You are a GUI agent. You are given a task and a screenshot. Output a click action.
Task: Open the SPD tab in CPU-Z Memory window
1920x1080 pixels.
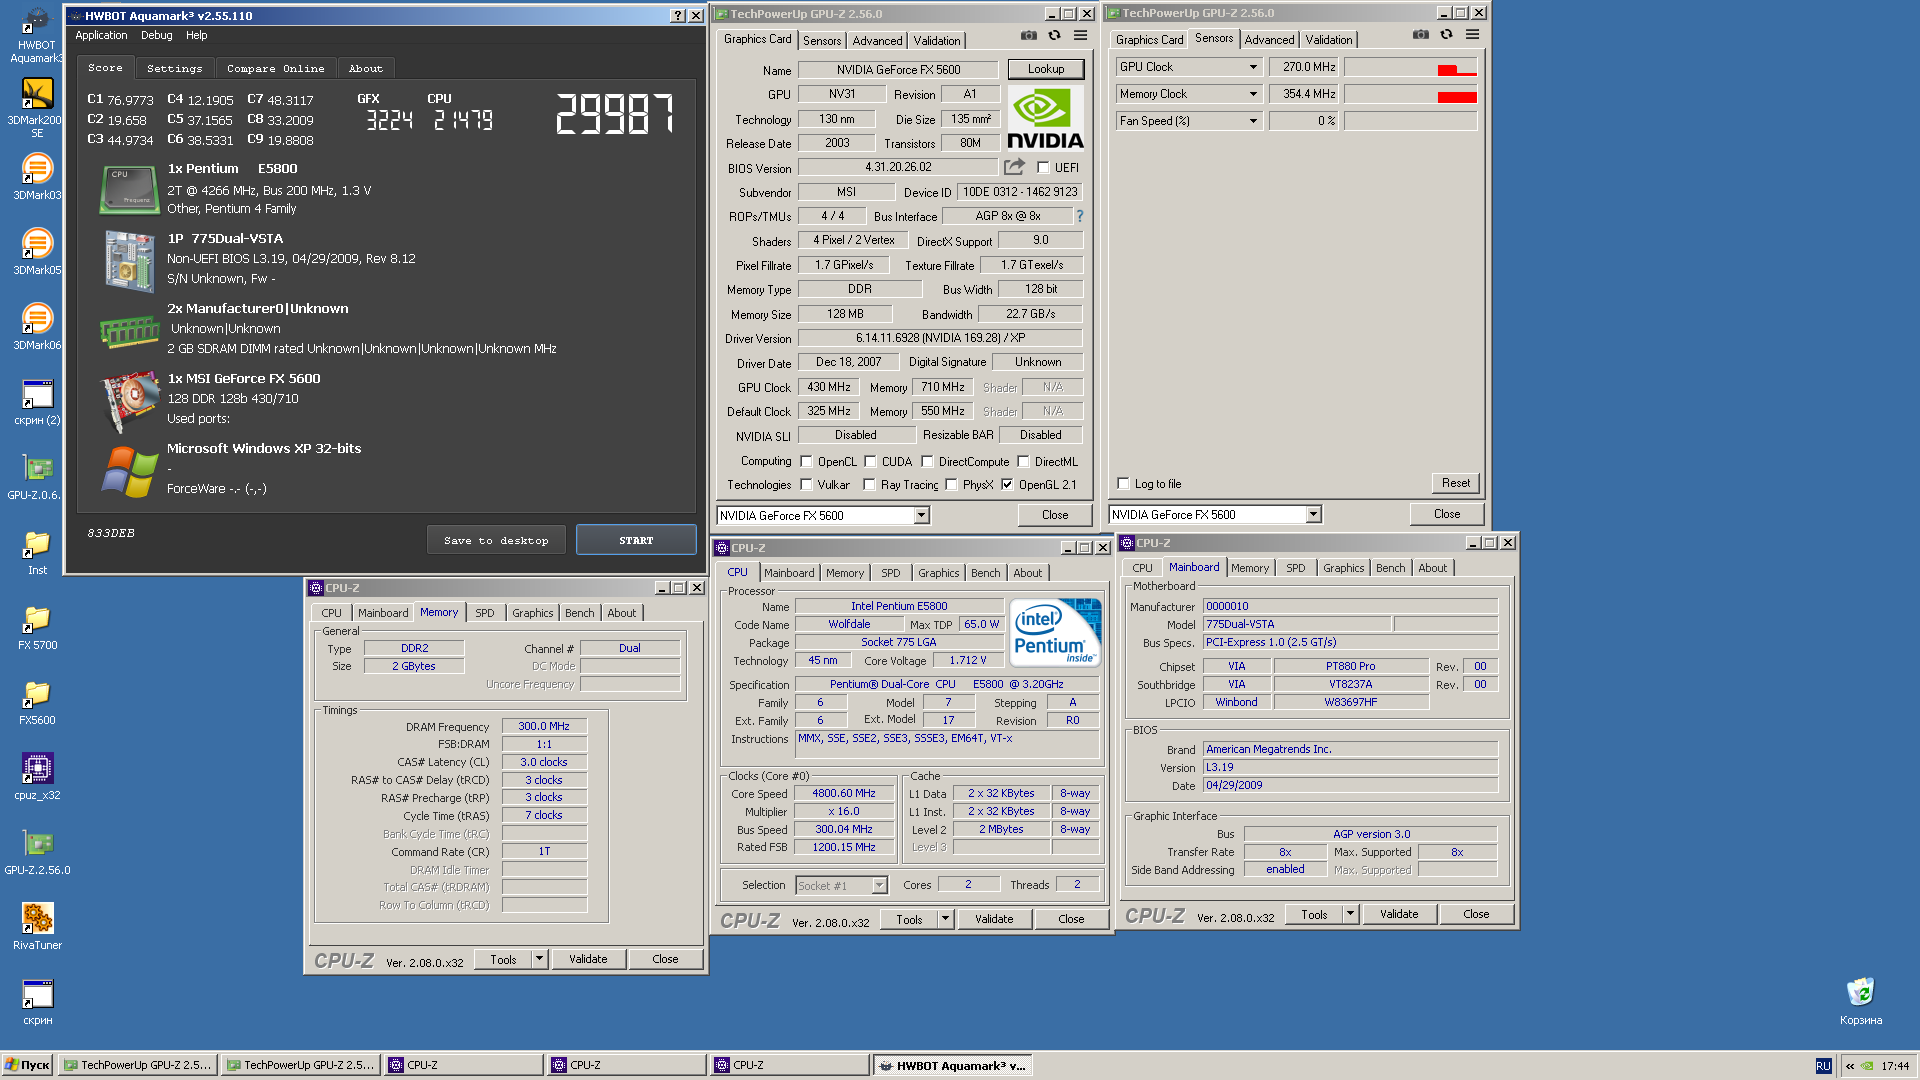coord(484,613)
